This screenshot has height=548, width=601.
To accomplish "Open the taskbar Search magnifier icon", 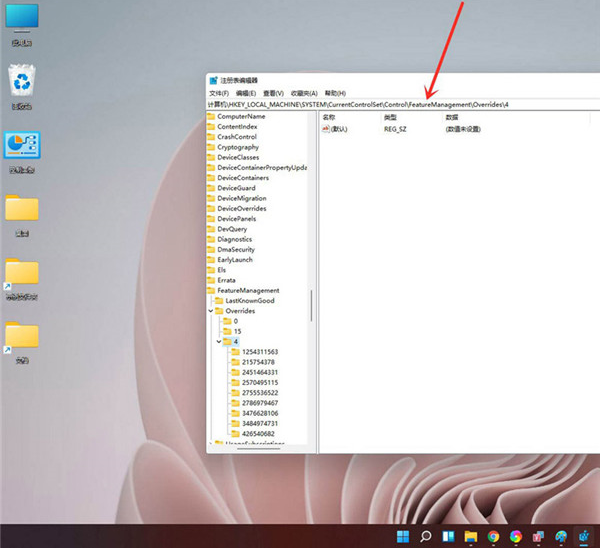I will coord(425,536).
